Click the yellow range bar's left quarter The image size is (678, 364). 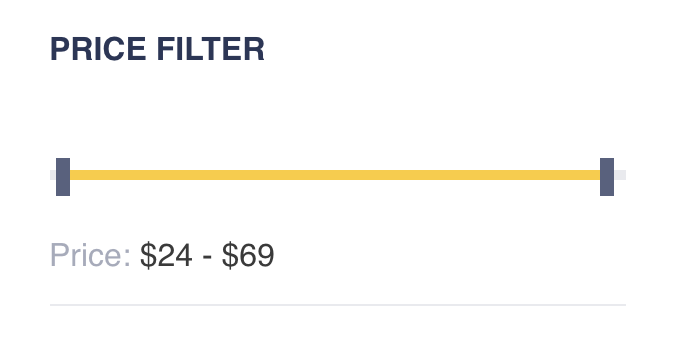pyautogui.click(x=202, y=175)
